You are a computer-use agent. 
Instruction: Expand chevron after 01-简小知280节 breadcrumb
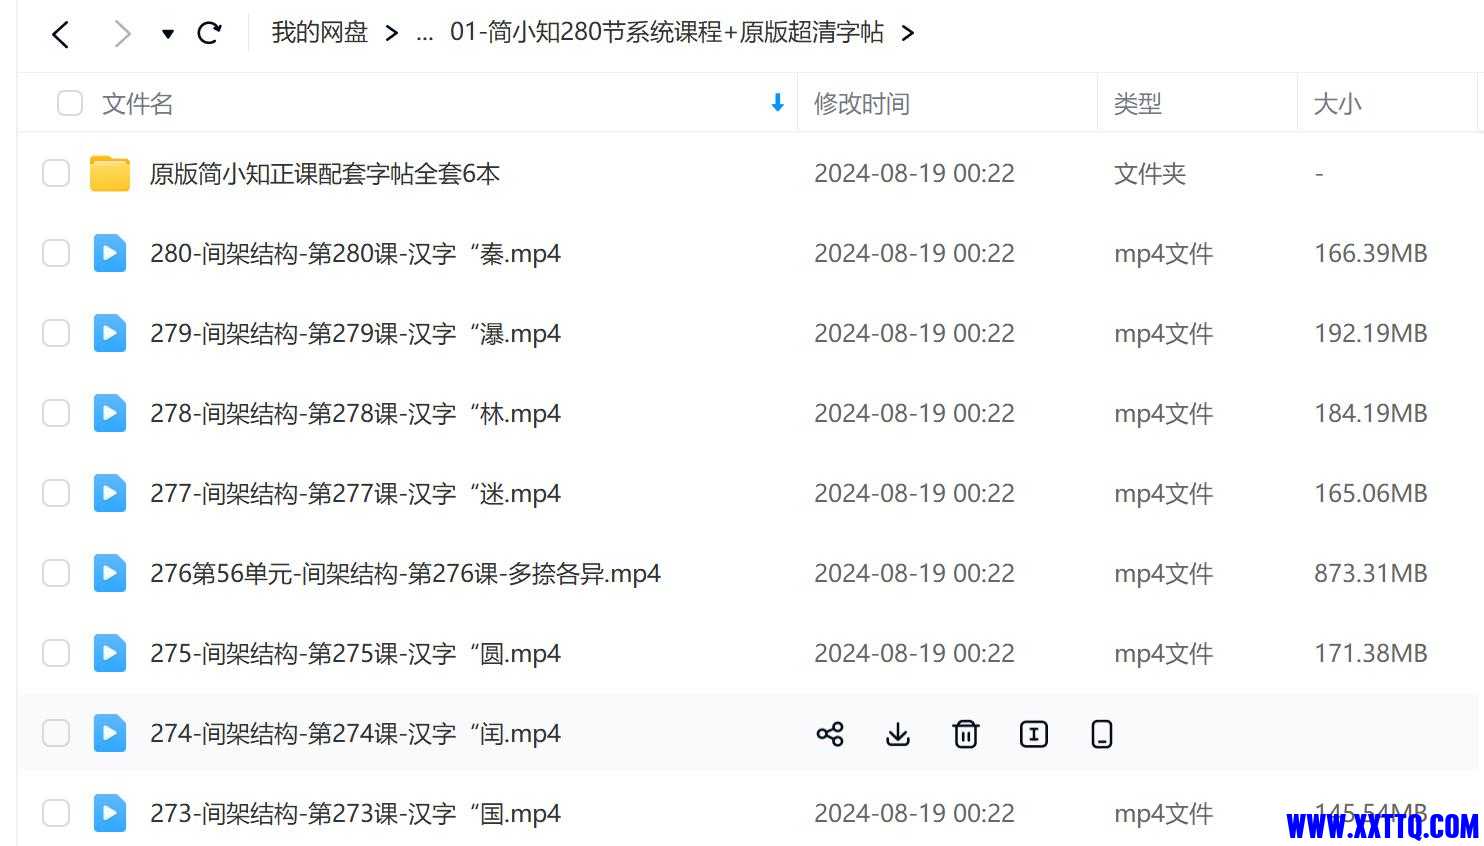(x=908, y=34)
